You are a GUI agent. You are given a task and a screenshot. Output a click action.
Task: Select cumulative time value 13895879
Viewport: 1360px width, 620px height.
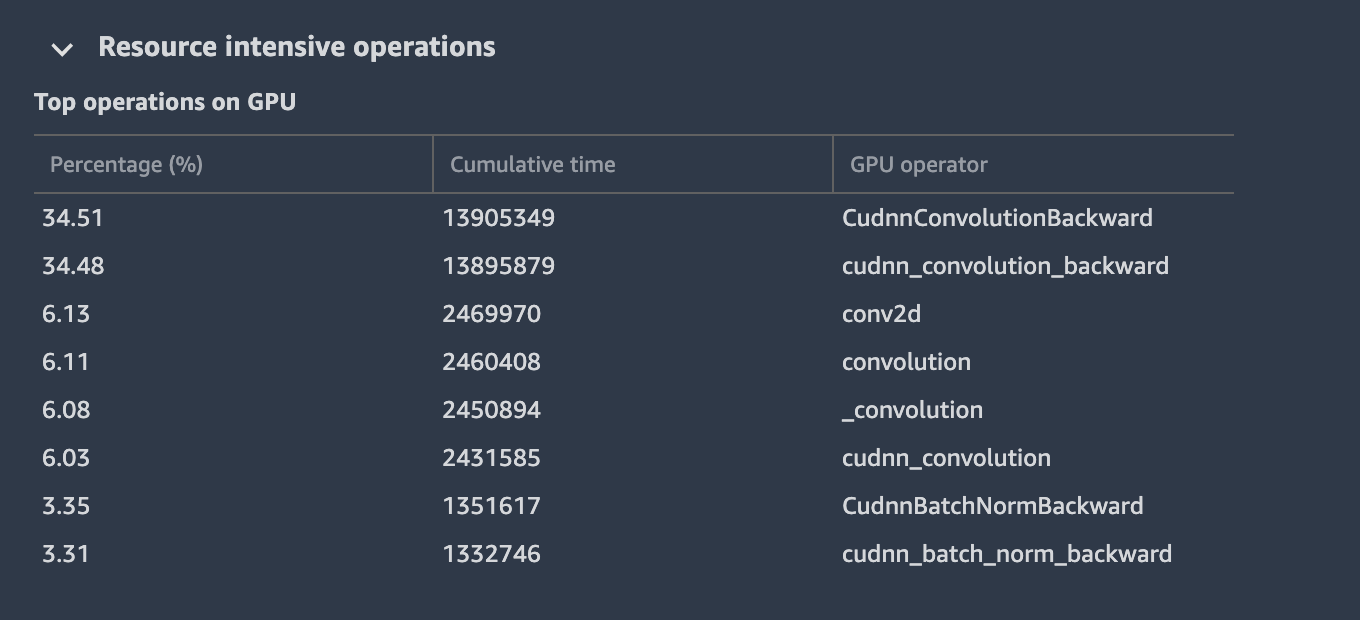498,266
